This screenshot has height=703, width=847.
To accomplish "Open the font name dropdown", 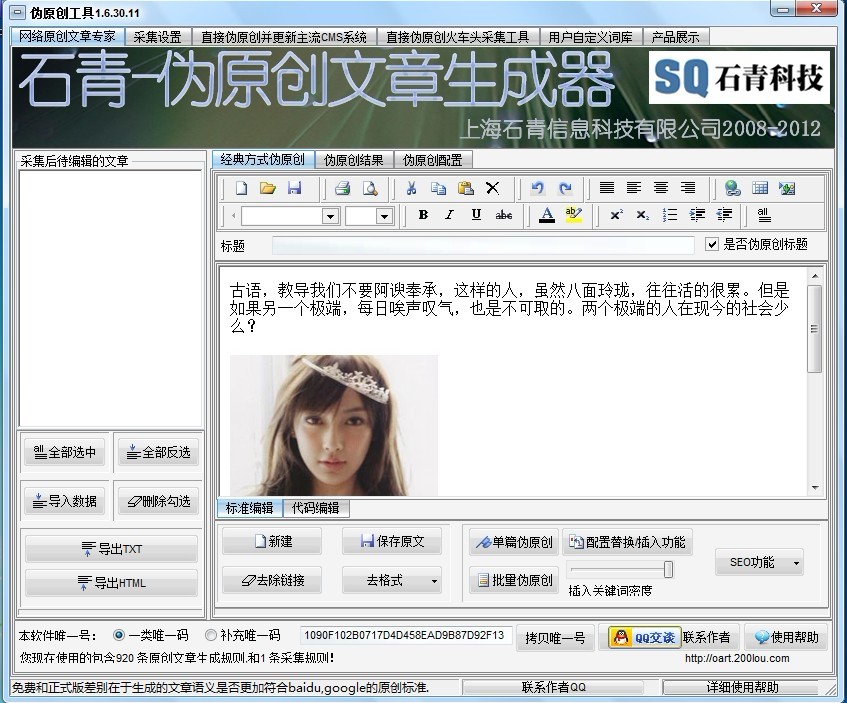I will click(330, 216).
